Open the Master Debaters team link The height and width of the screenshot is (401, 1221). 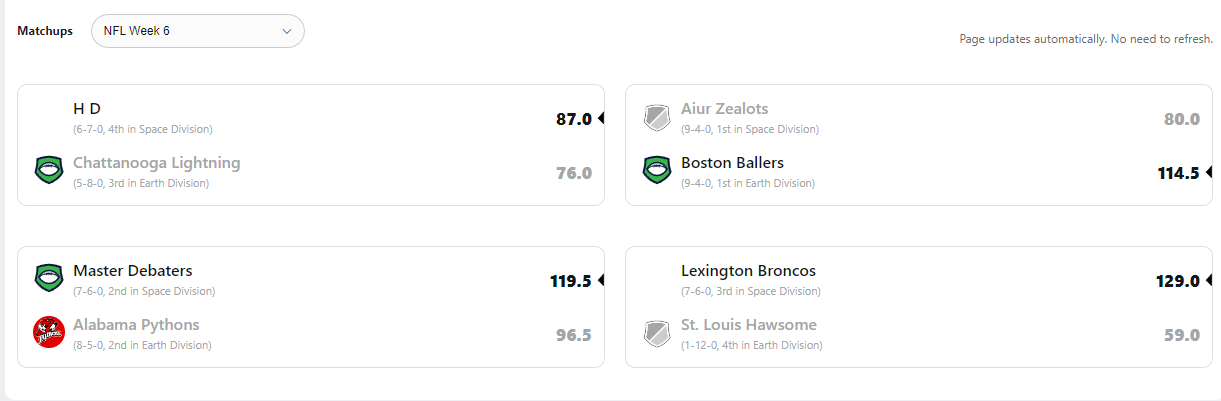pyautogui.click(x=132, y=271)
